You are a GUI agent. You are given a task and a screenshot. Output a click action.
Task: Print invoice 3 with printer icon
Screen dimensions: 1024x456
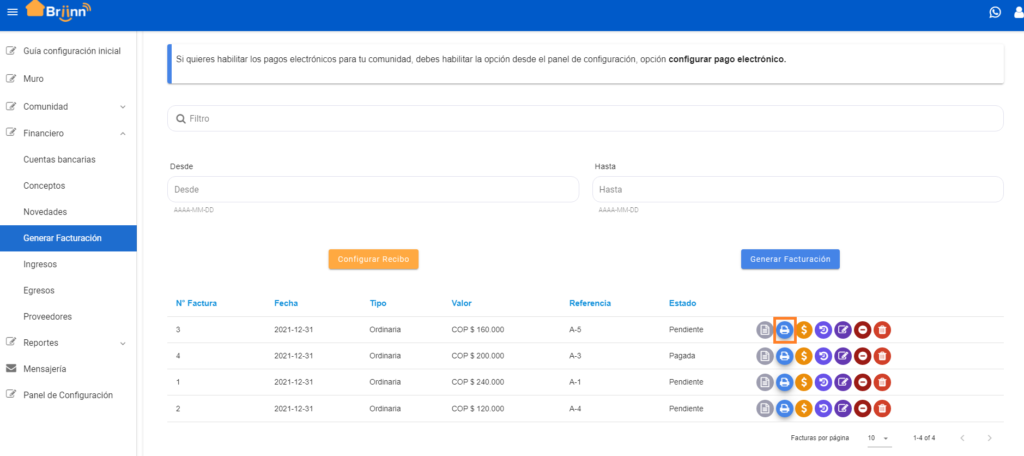point(784,330)
